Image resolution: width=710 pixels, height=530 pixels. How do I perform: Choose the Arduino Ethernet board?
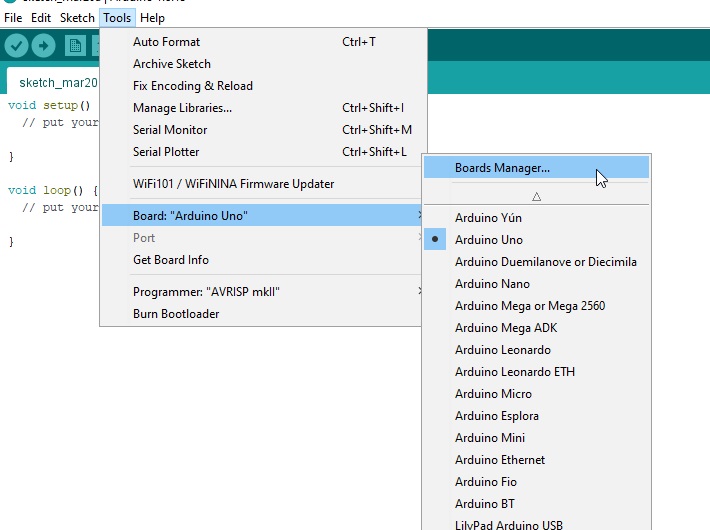pyautogui.click(x=537, y=459)
